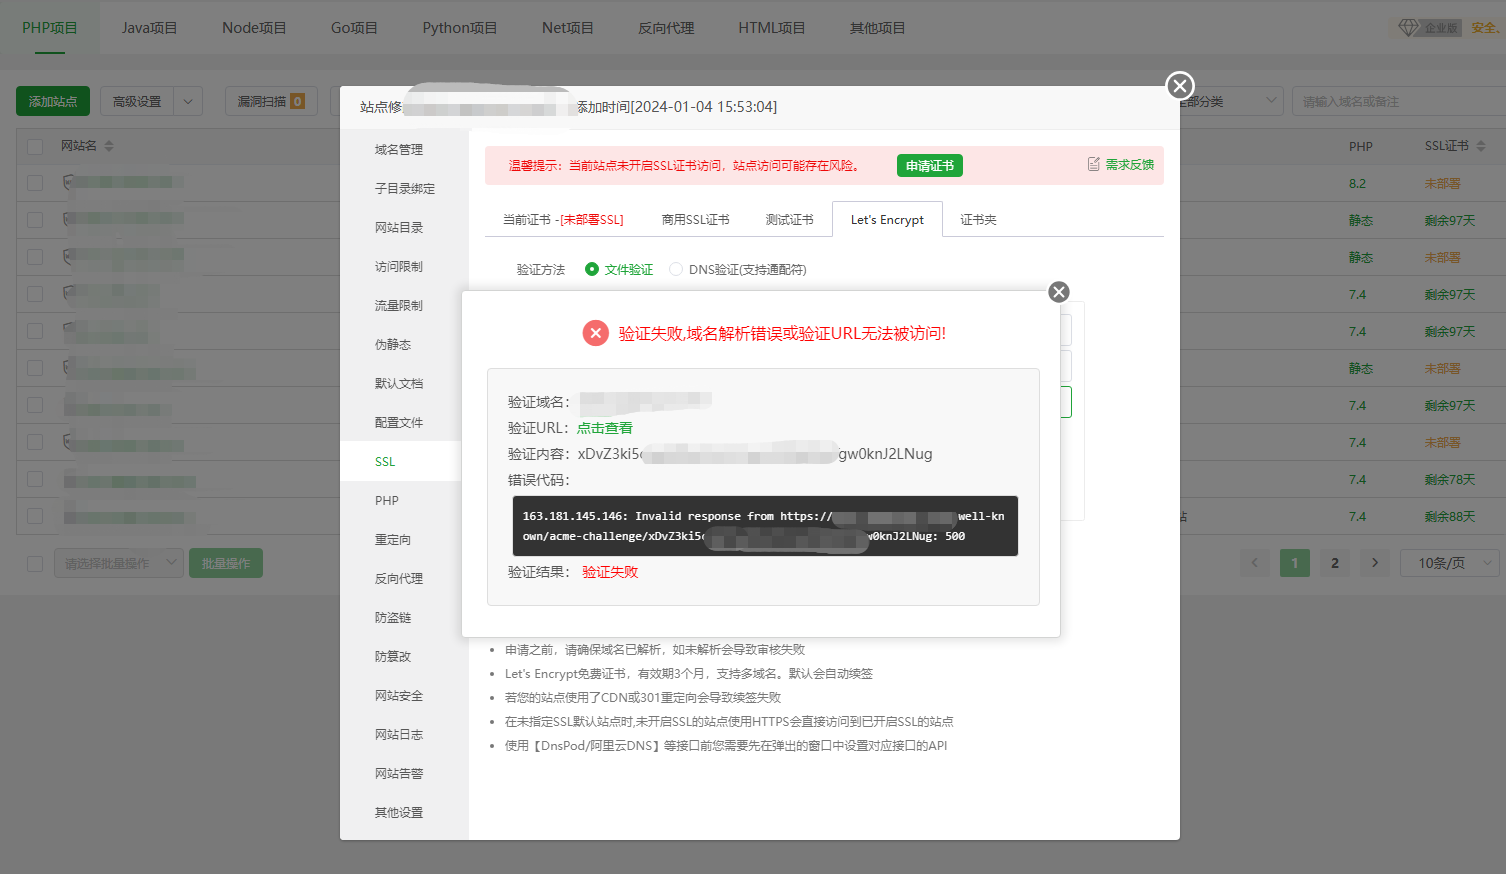Image resolution: width=1506 pixels, height=874 pixels.
Task: Click the 批量操作 button
Action: 226,563
